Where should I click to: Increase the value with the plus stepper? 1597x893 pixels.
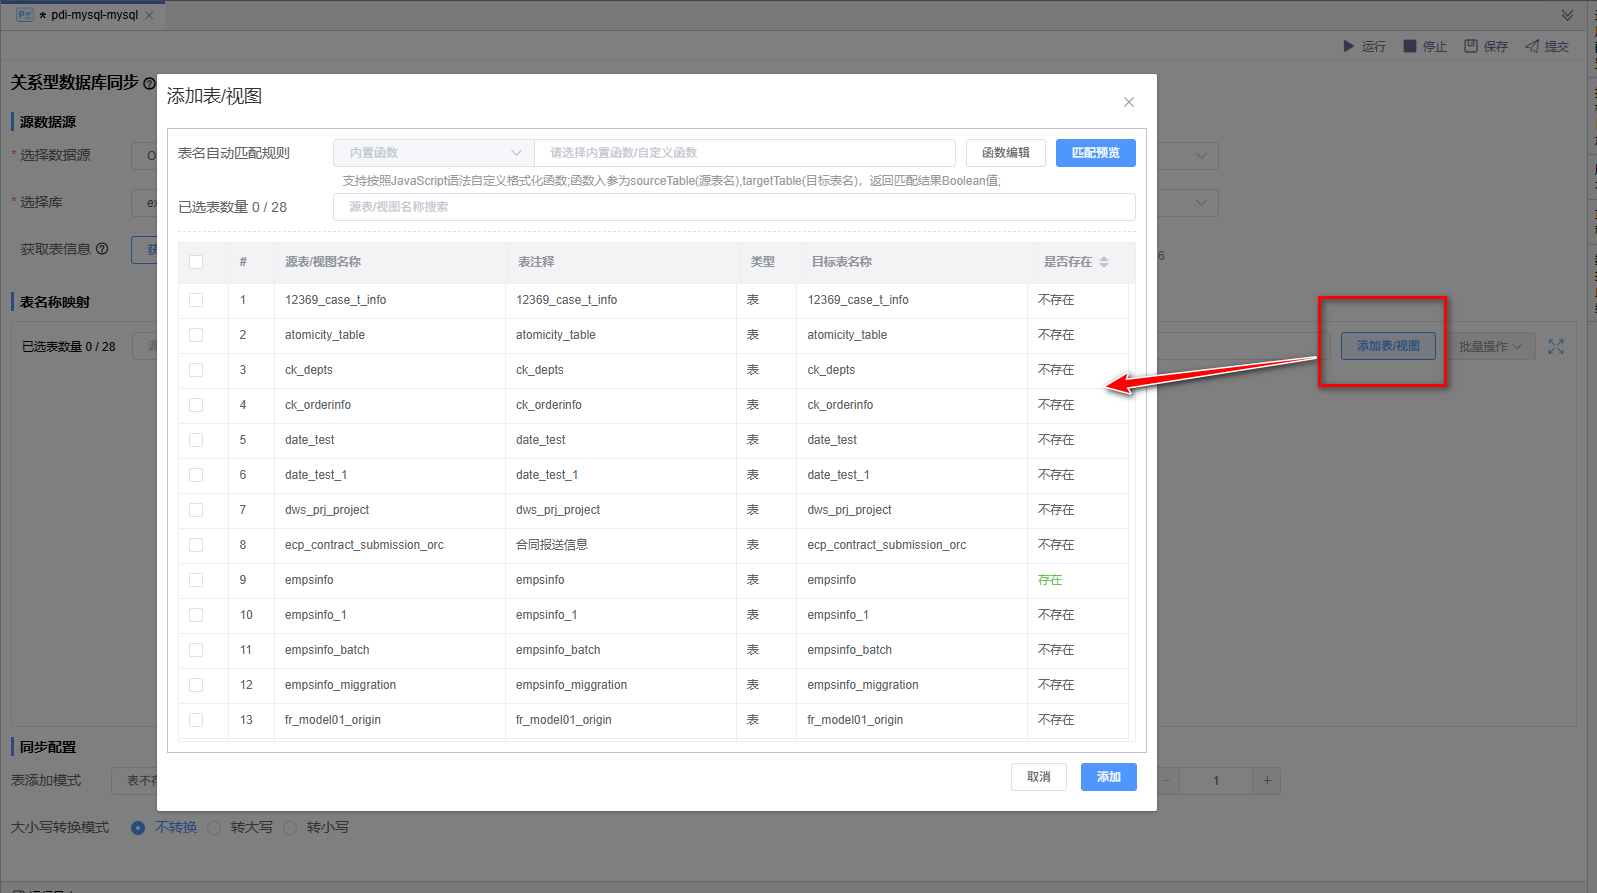pyautogui.click(x=1267, y=780)
